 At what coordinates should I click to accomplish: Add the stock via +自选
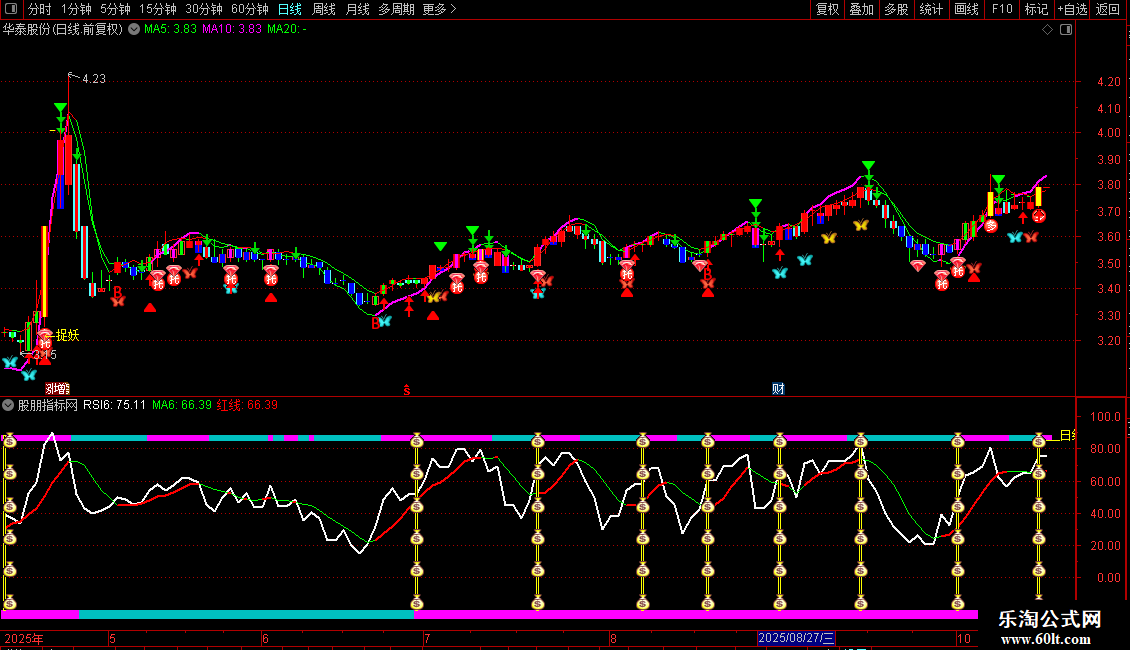[1072, 9]
